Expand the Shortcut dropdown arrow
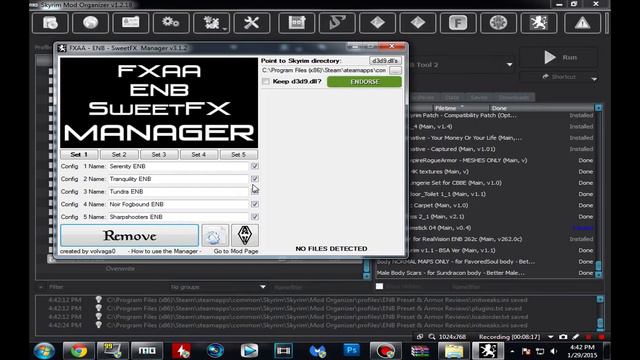Image resolution: width=640 pixels, height=360 pixels. pos(594,78)
